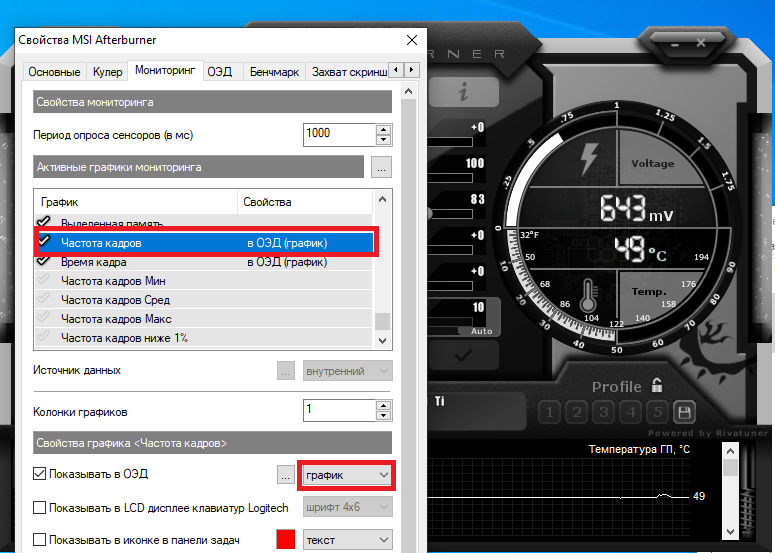Minimize the Afterburner main window
Image resolution: width=775 pixels, height=553 pixels.
click(675, 45)
